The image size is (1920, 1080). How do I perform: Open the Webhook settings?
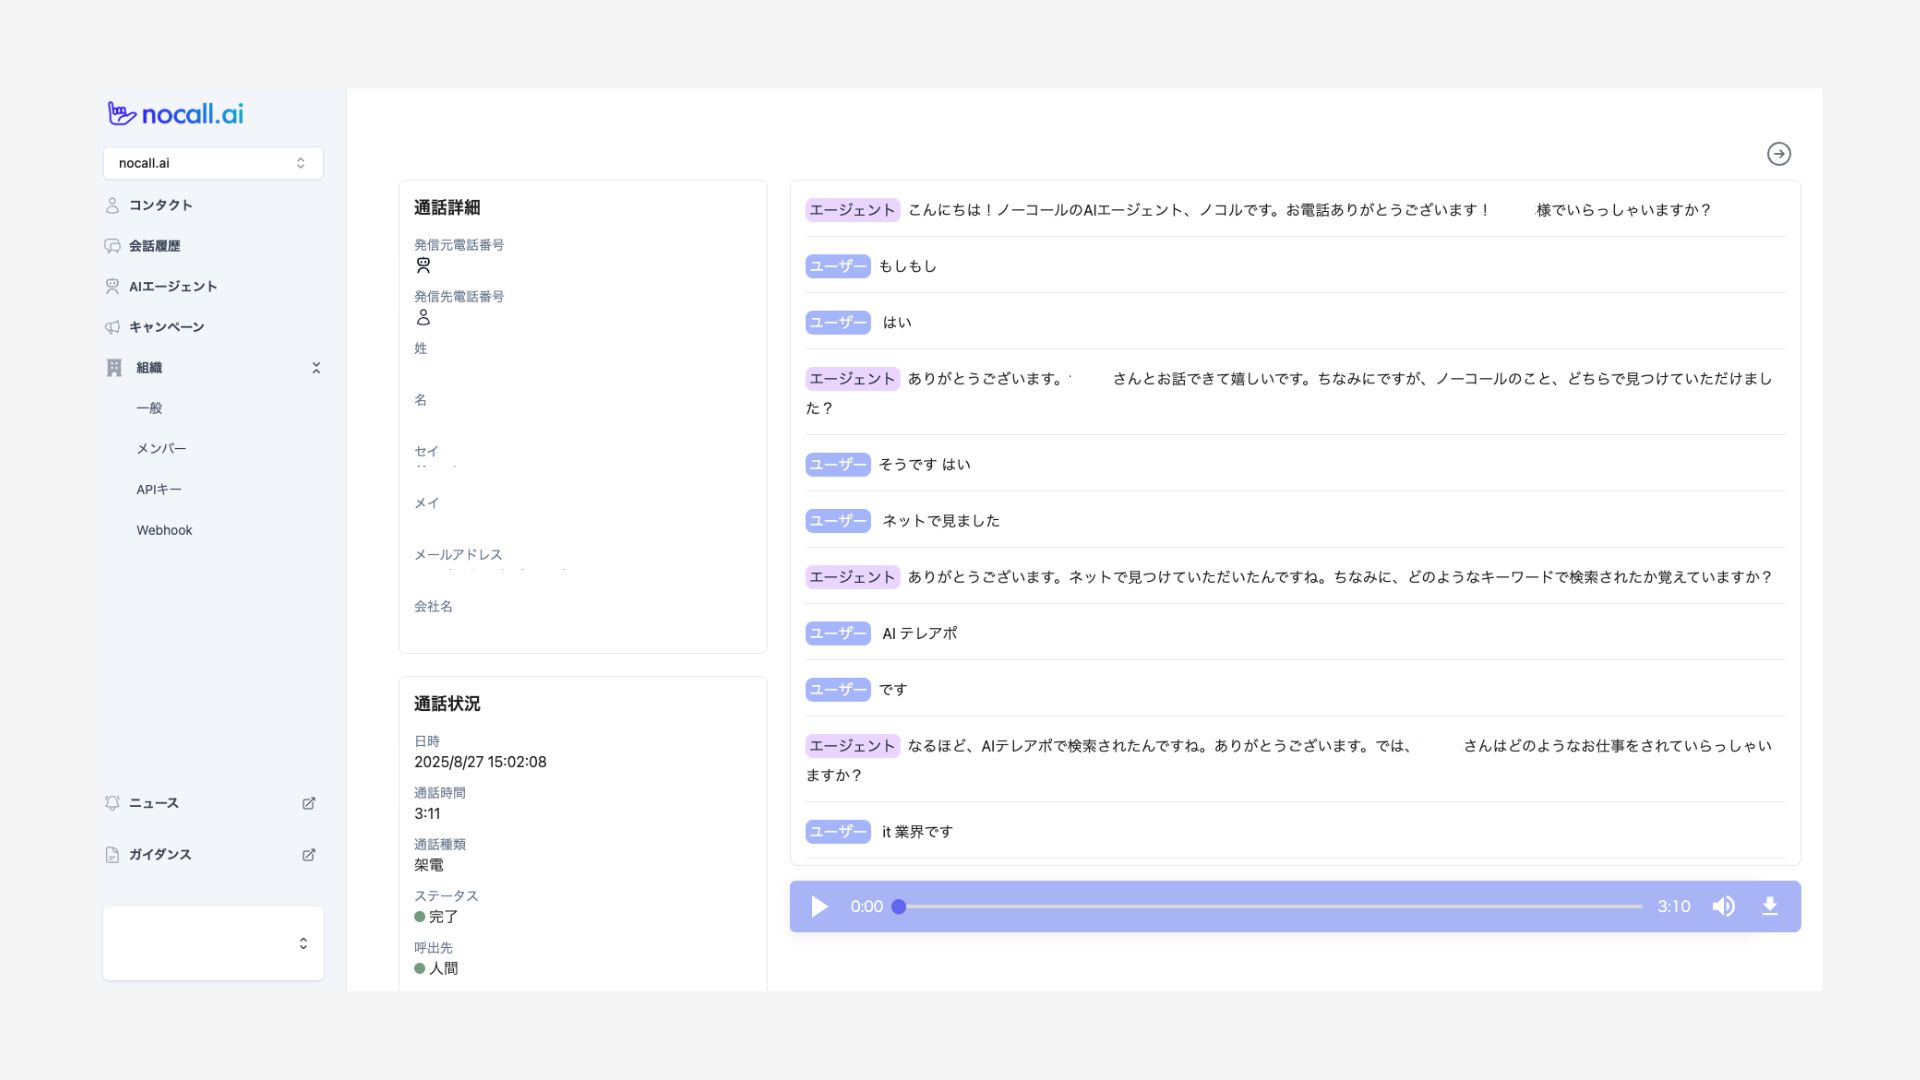coord(164,530)
